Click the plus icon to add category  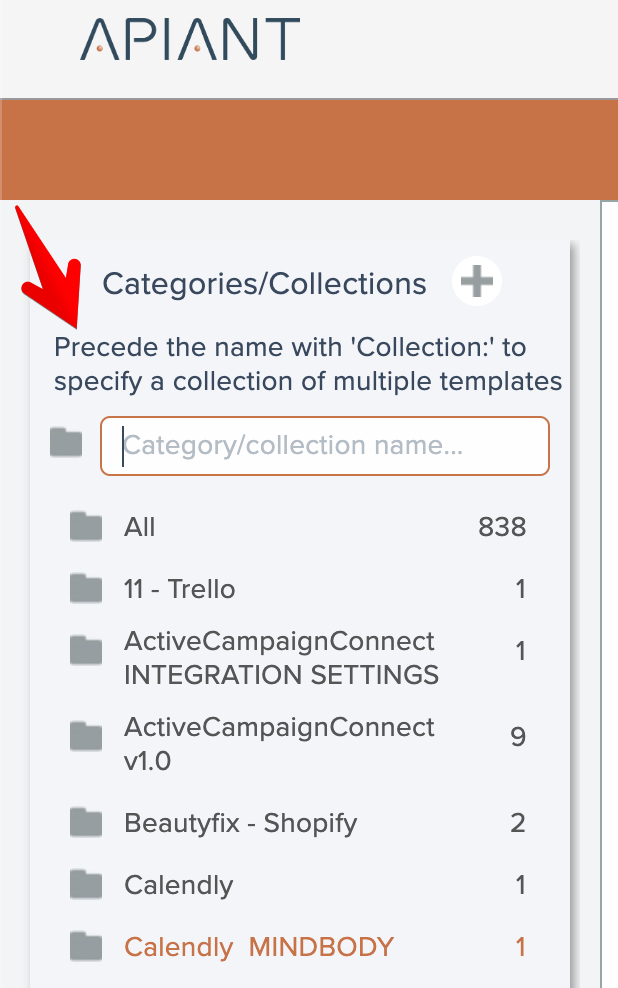click(477, 282)
